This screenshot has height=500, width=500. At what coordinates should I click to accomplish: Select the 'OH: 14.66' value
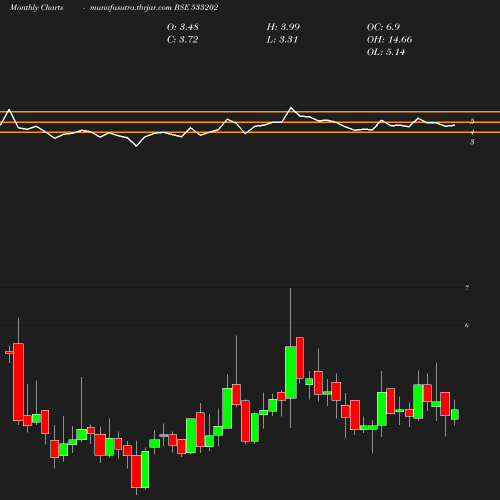coord(389,40)
